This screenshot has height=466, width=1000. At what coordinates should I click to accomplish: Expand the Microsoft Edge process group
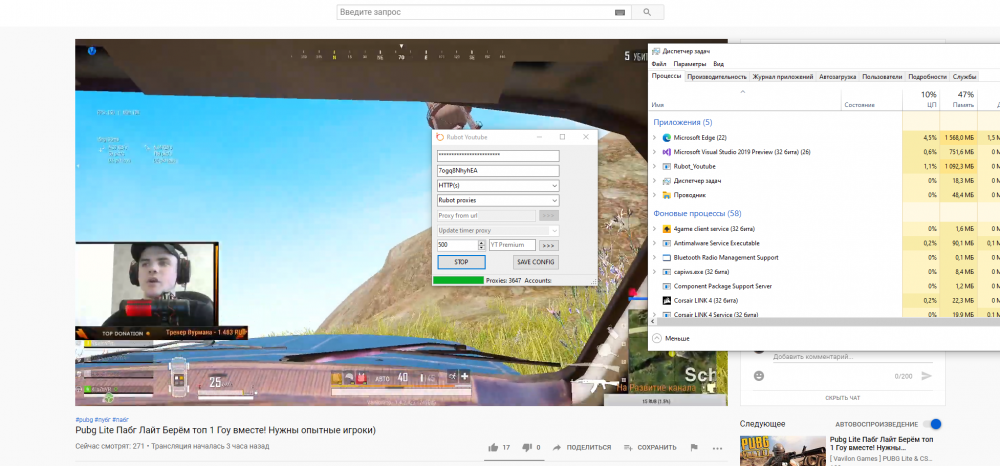654,137
